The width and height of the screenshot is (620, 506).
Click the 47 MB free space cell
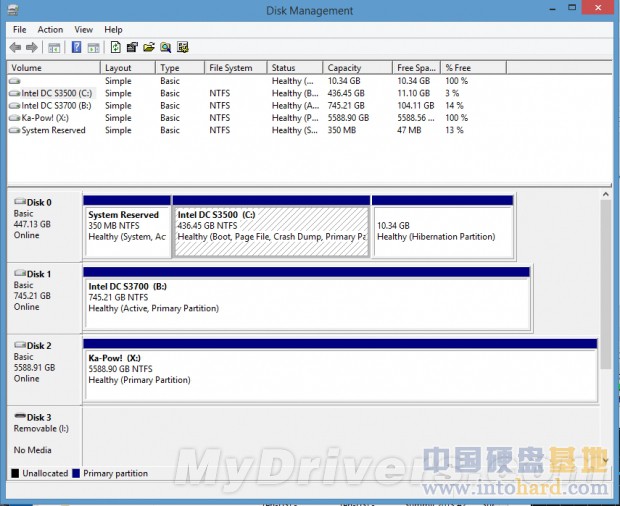(x=409, y=130)
